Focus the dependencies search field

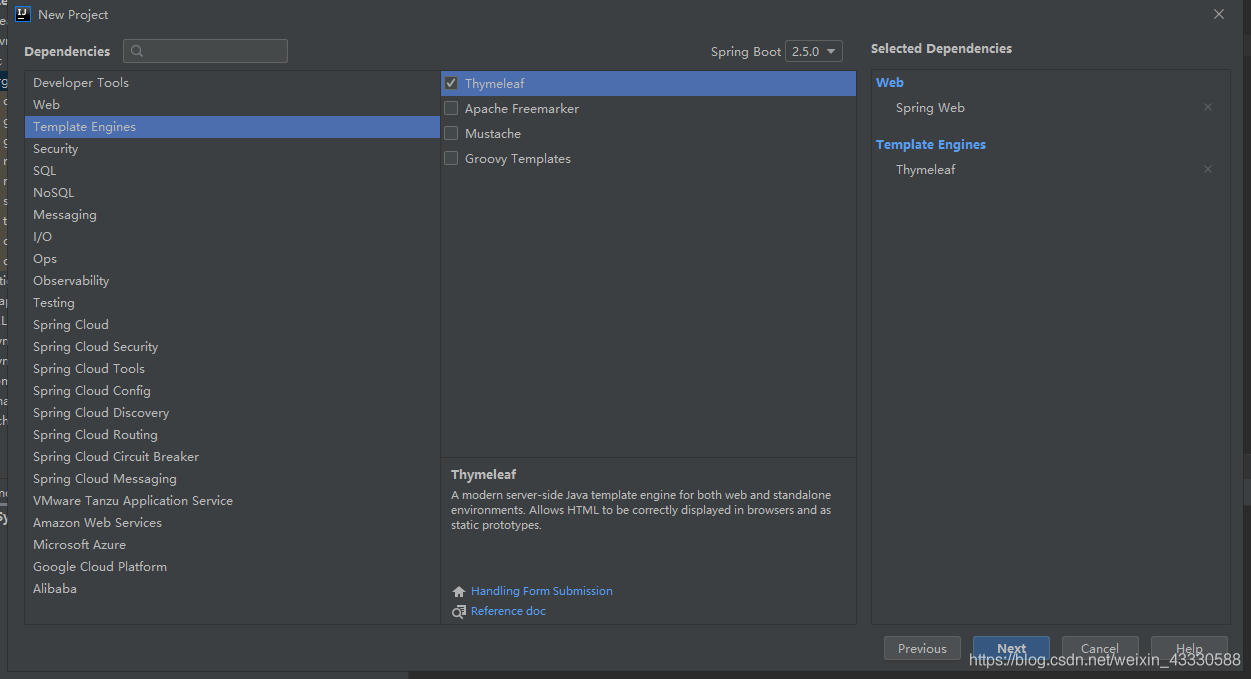pyautogui.click(x=205, y=51)
